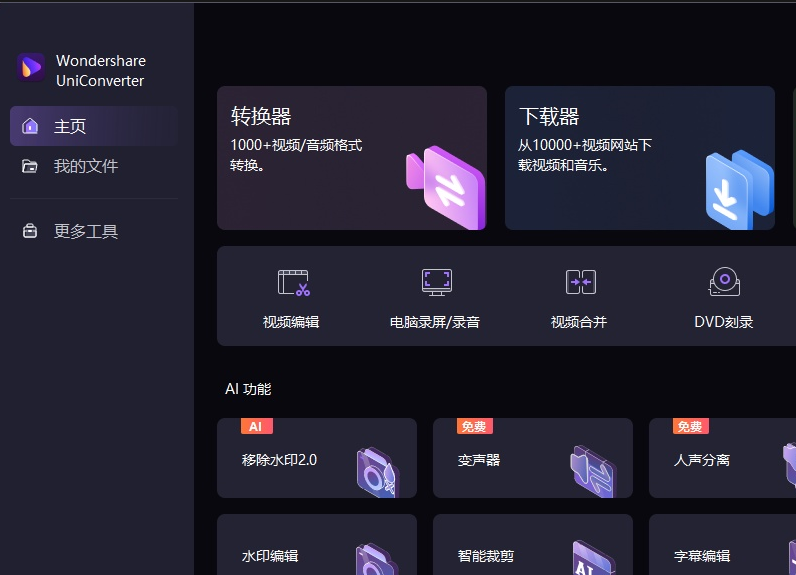Open the 人声分离 vocal remover card

[x=722, y=458]
